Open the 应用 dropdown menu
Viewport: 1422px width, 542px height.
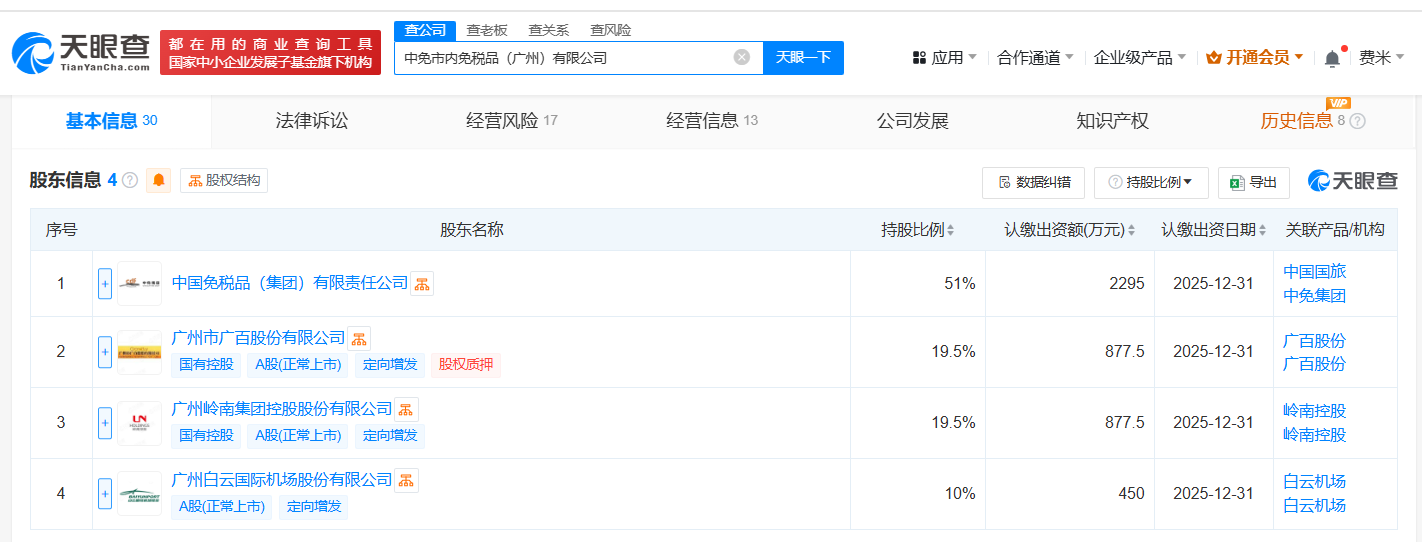(945, 58)
